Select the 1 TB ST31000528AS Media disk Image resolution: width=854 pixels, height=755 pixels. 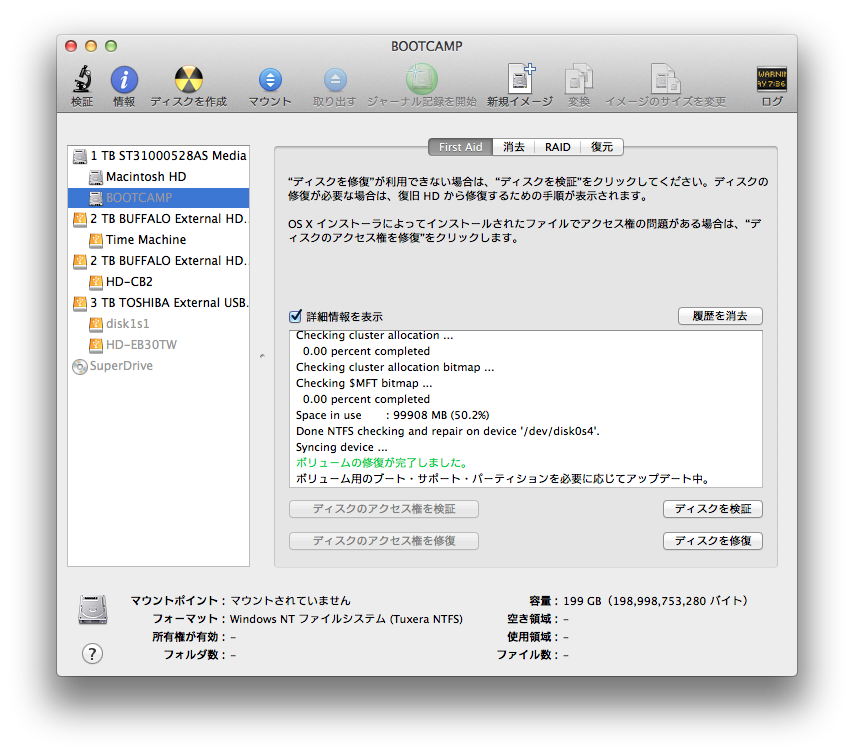(x=158, y=156)
